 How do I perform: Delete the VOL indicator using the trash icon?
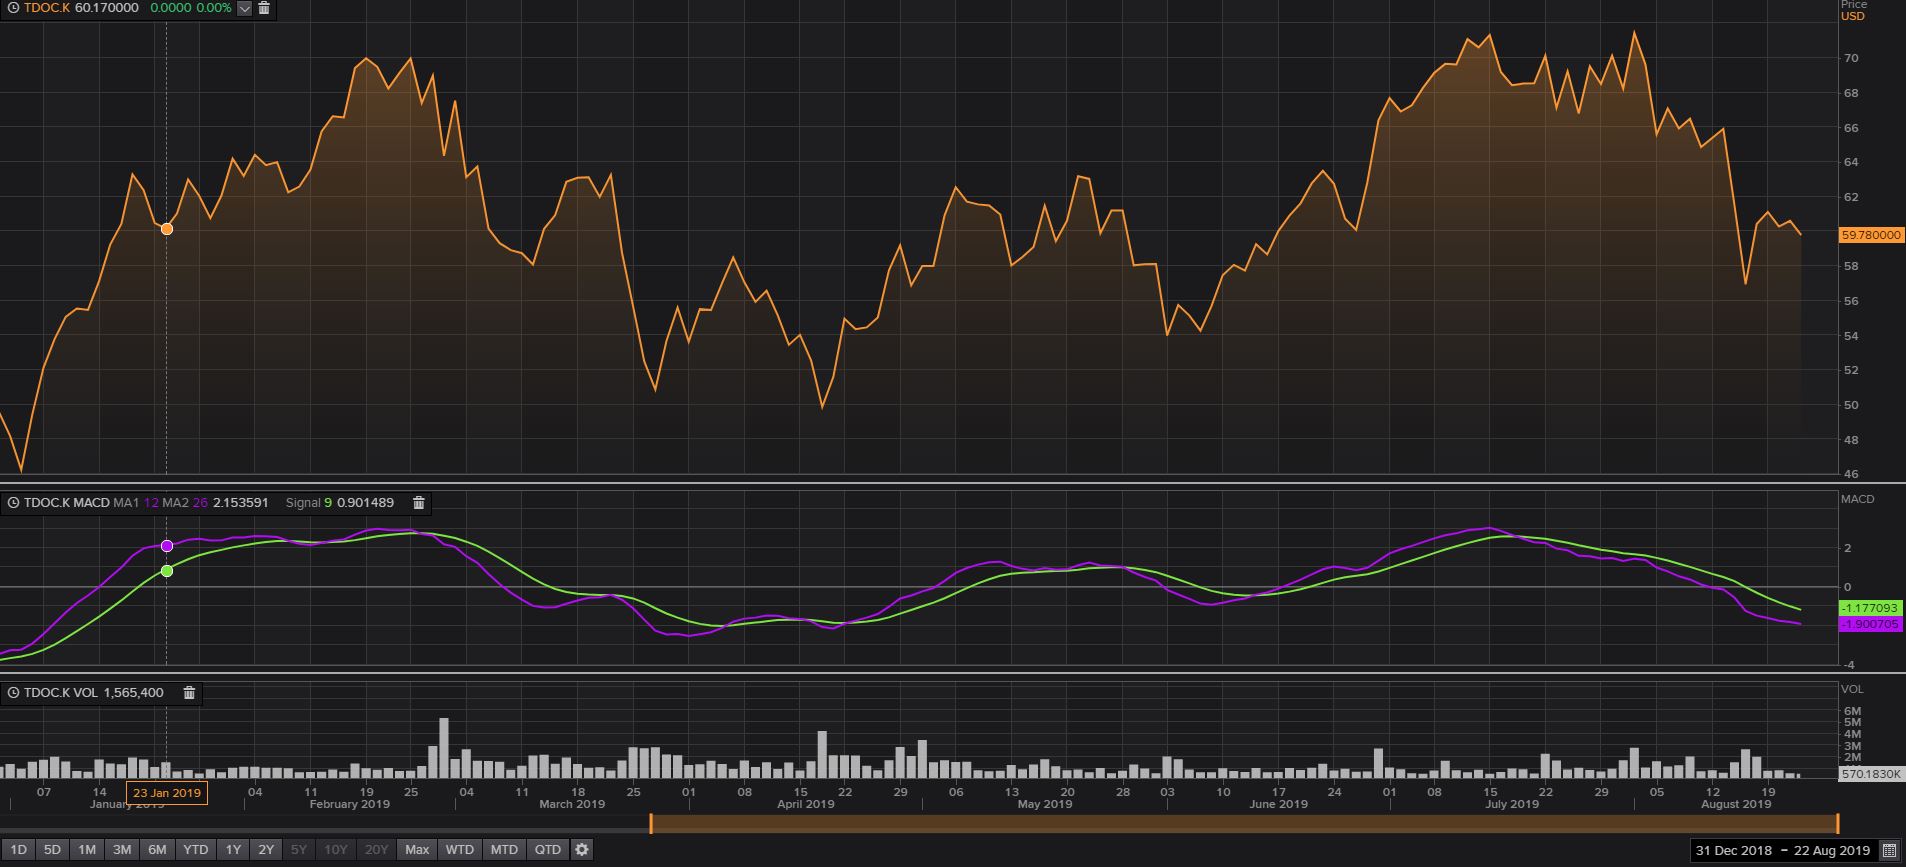189,693
